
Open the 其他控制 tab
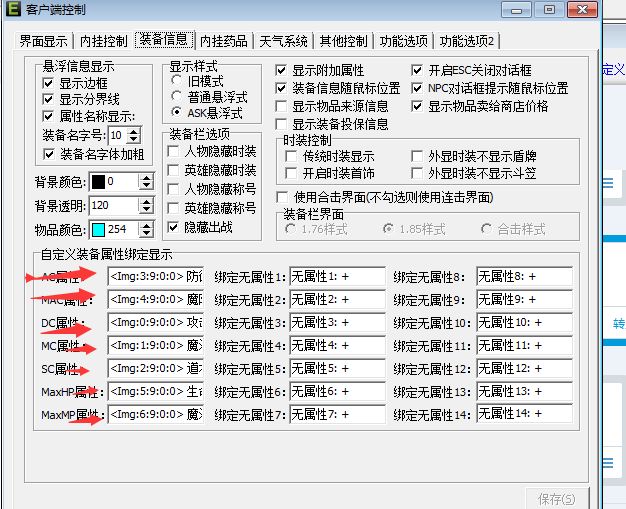tap(343, 41)
